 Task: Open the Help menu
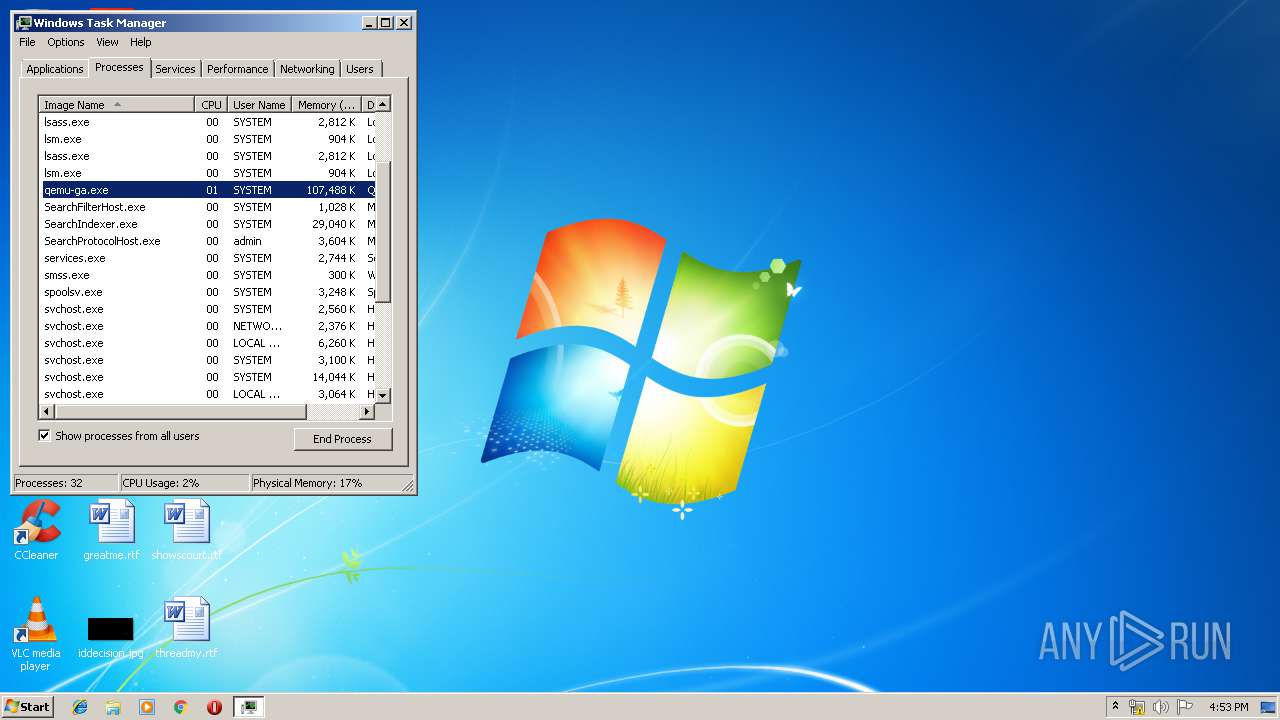coord(141,42)
